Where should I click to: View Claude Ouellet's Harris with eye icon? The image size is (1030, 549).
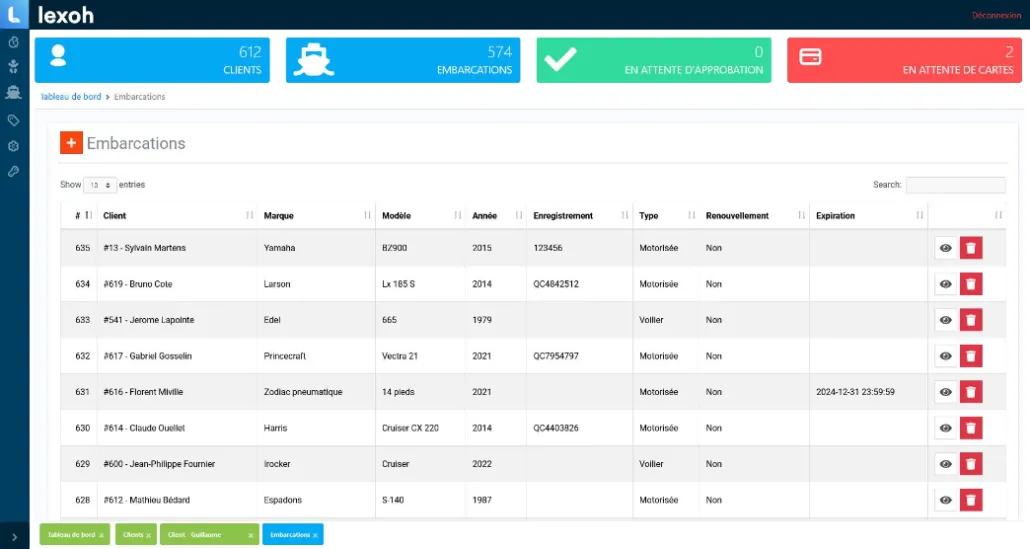tap(945, 428)
